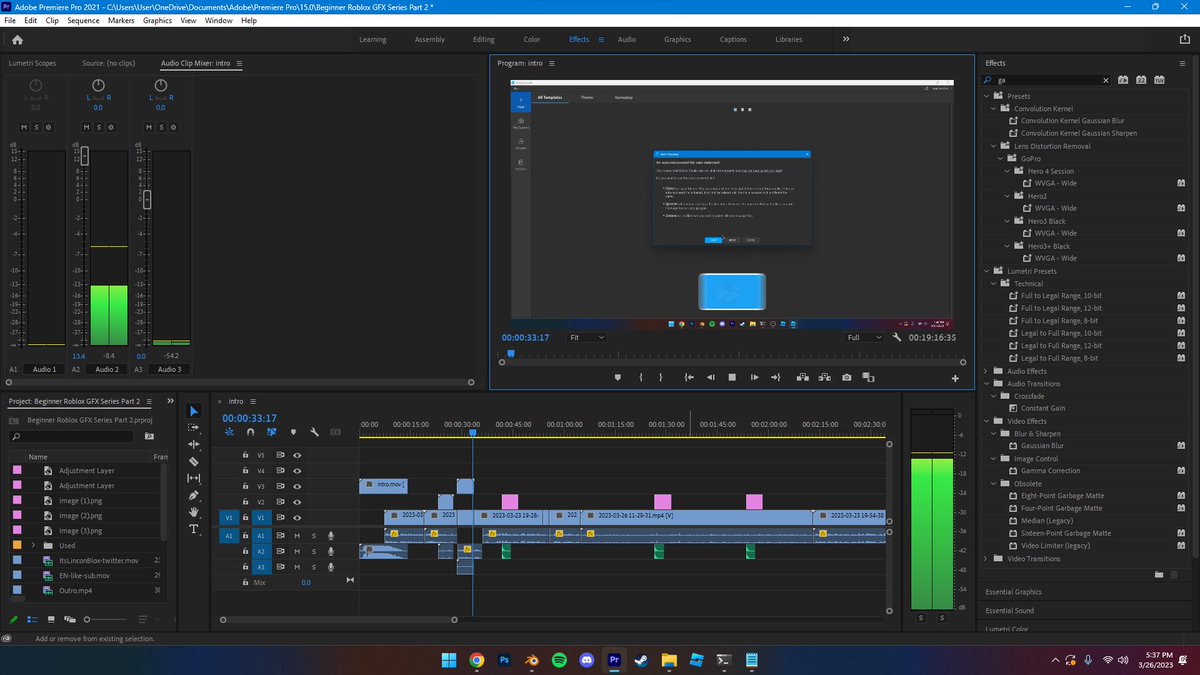Open the Essential Sound panel

click(1010, 610)
